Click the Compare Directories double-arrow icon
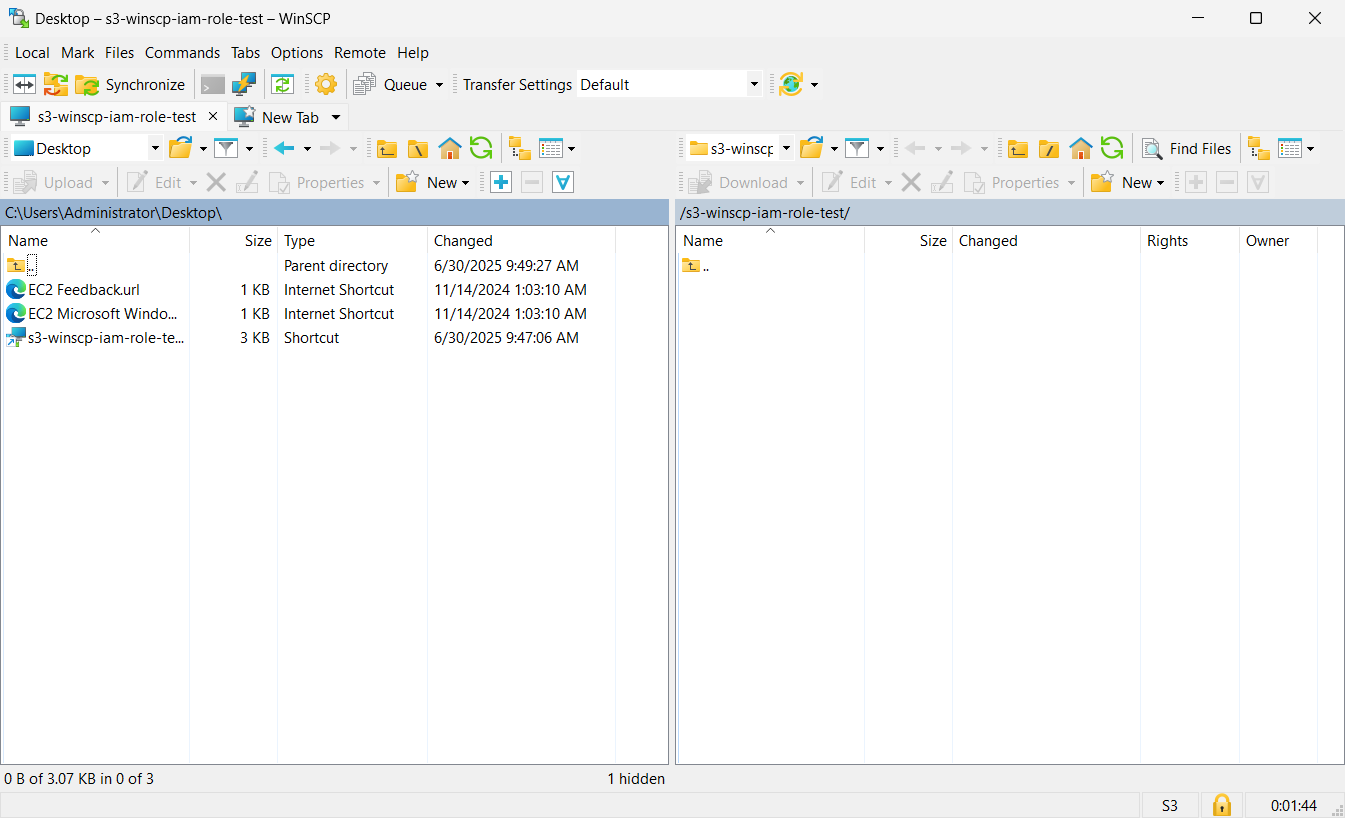This screenshot has height=818, width=1345. coord(24,85)
